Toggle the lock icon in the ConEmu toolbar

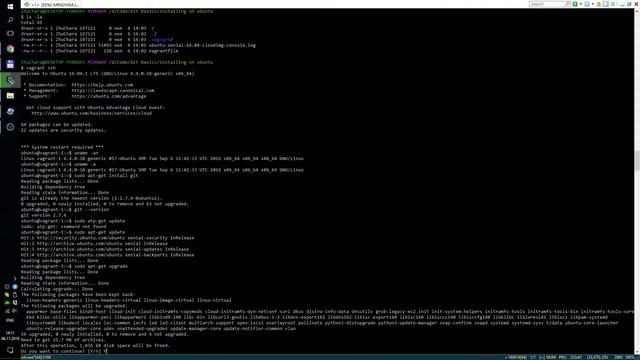coord(598,4)
